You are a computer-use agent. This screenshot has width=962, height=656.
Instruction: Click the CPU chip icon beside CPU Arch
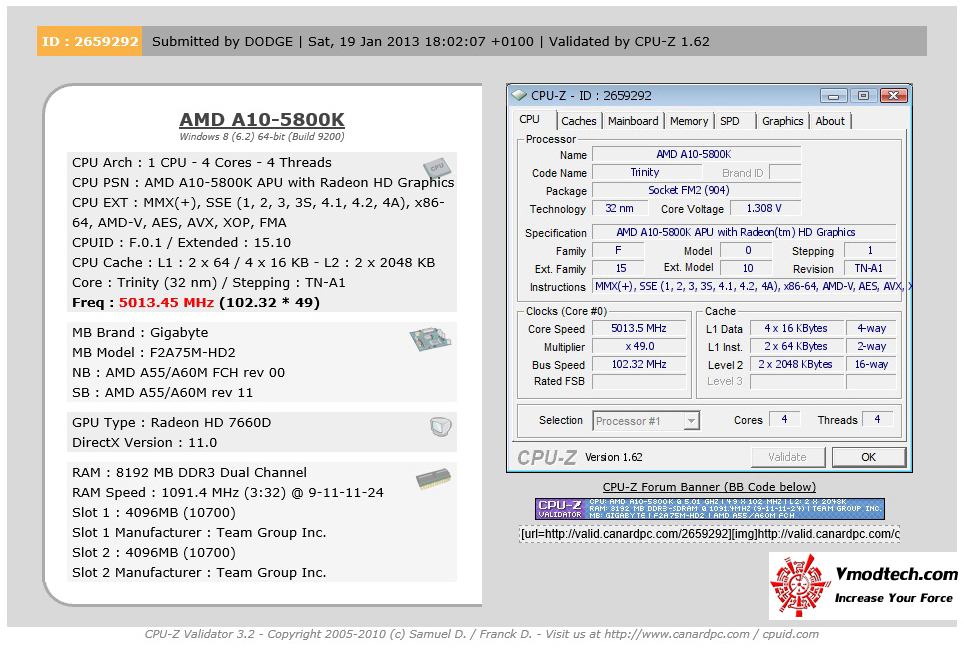(436, 168)
